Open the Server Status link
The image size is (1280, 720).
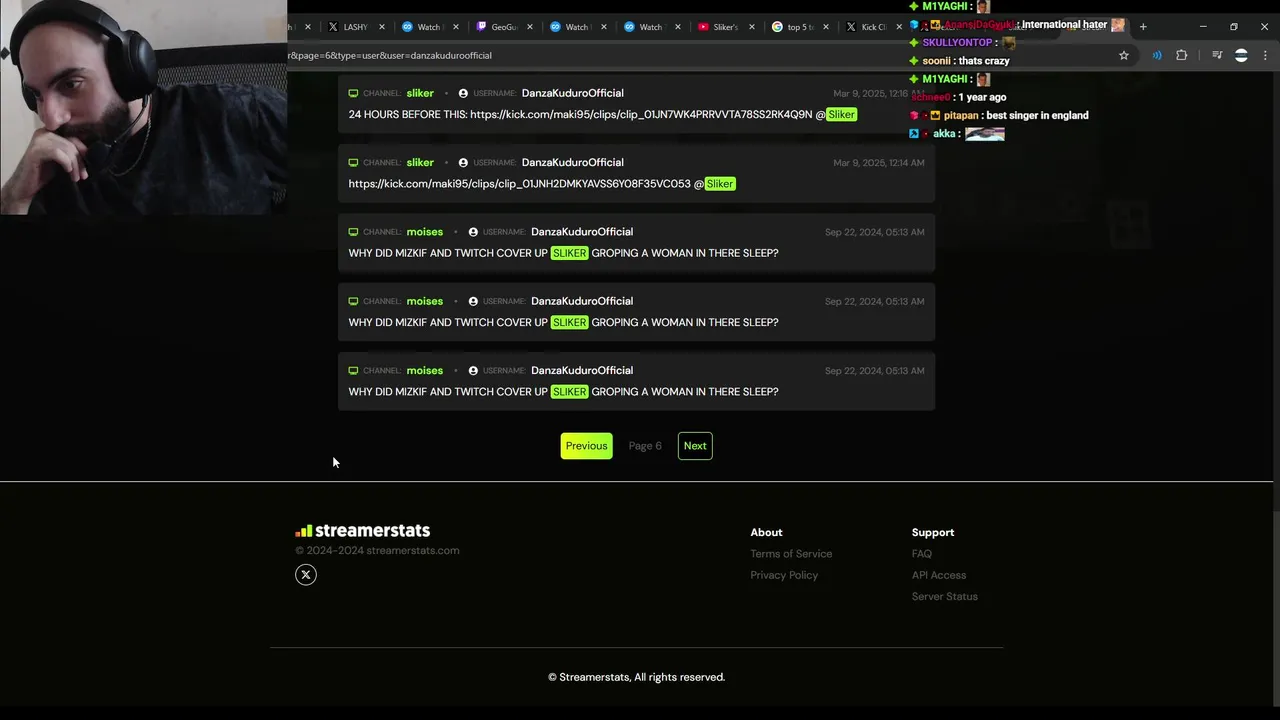pos(945,596)
